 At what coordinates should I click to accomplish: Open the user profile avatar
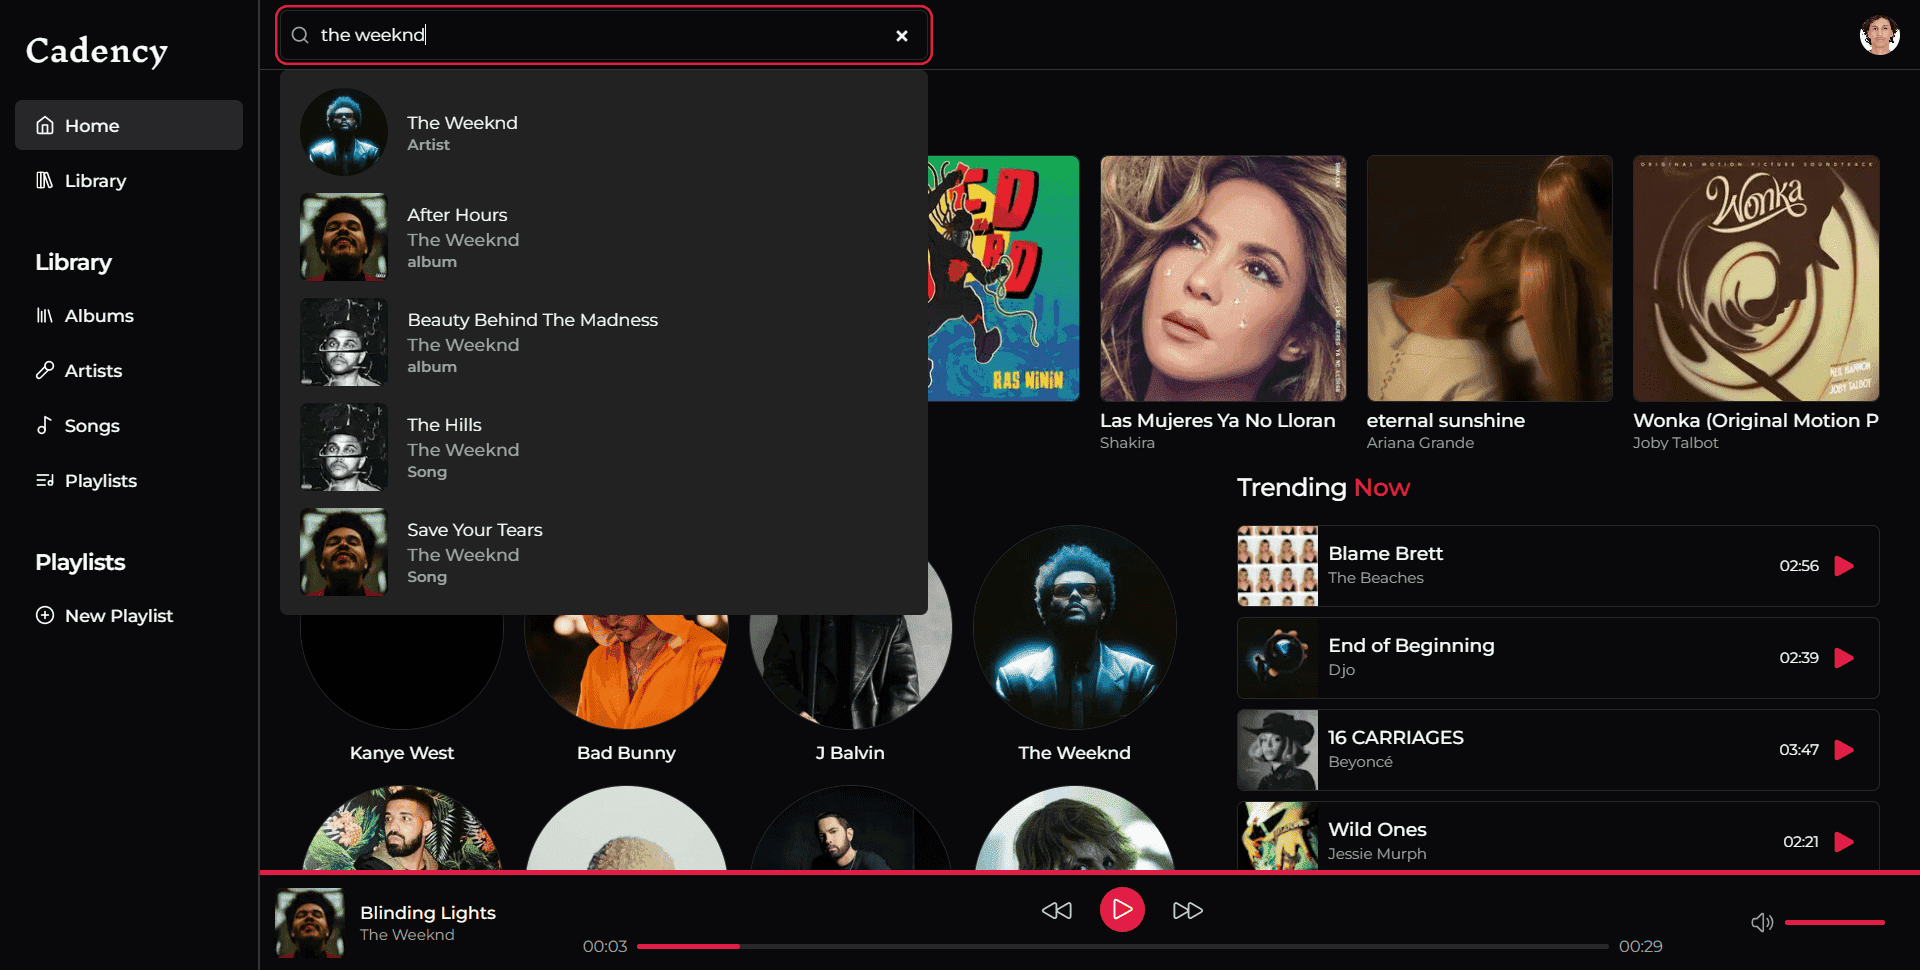[x=1879, y=35]
